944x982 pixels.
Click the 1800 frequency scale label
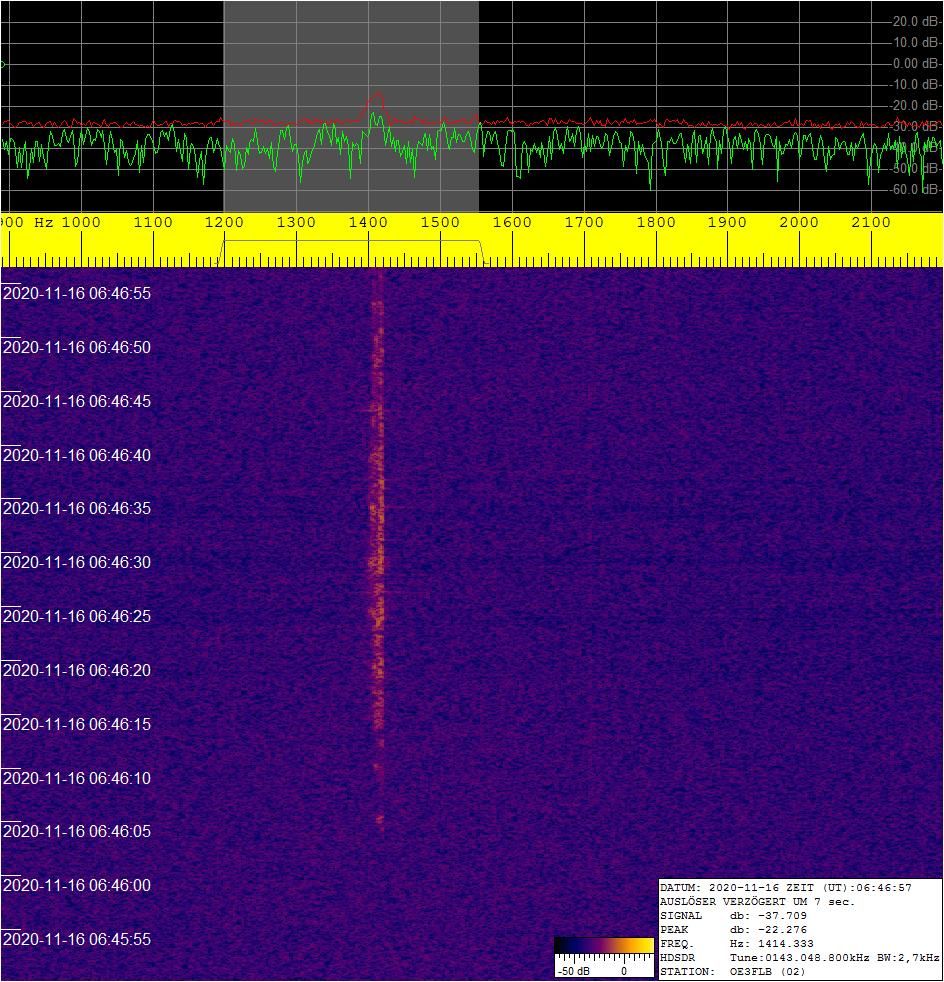pos(656,222)
